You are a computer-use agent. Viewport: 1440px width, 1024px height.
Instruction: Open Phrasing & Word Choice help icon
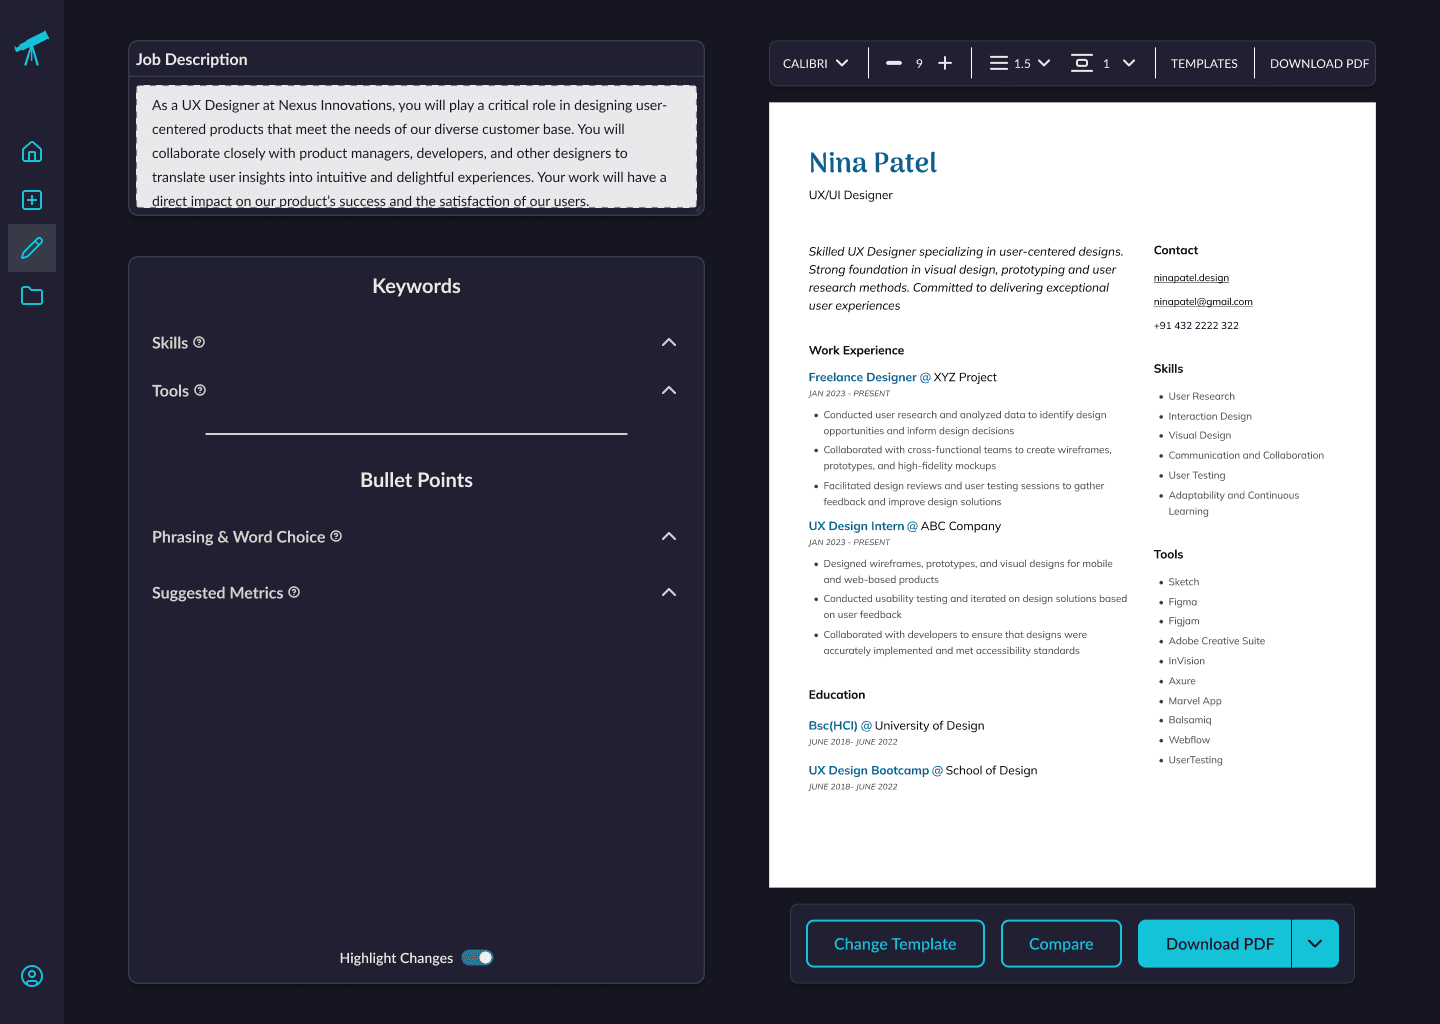coord(336,536)
